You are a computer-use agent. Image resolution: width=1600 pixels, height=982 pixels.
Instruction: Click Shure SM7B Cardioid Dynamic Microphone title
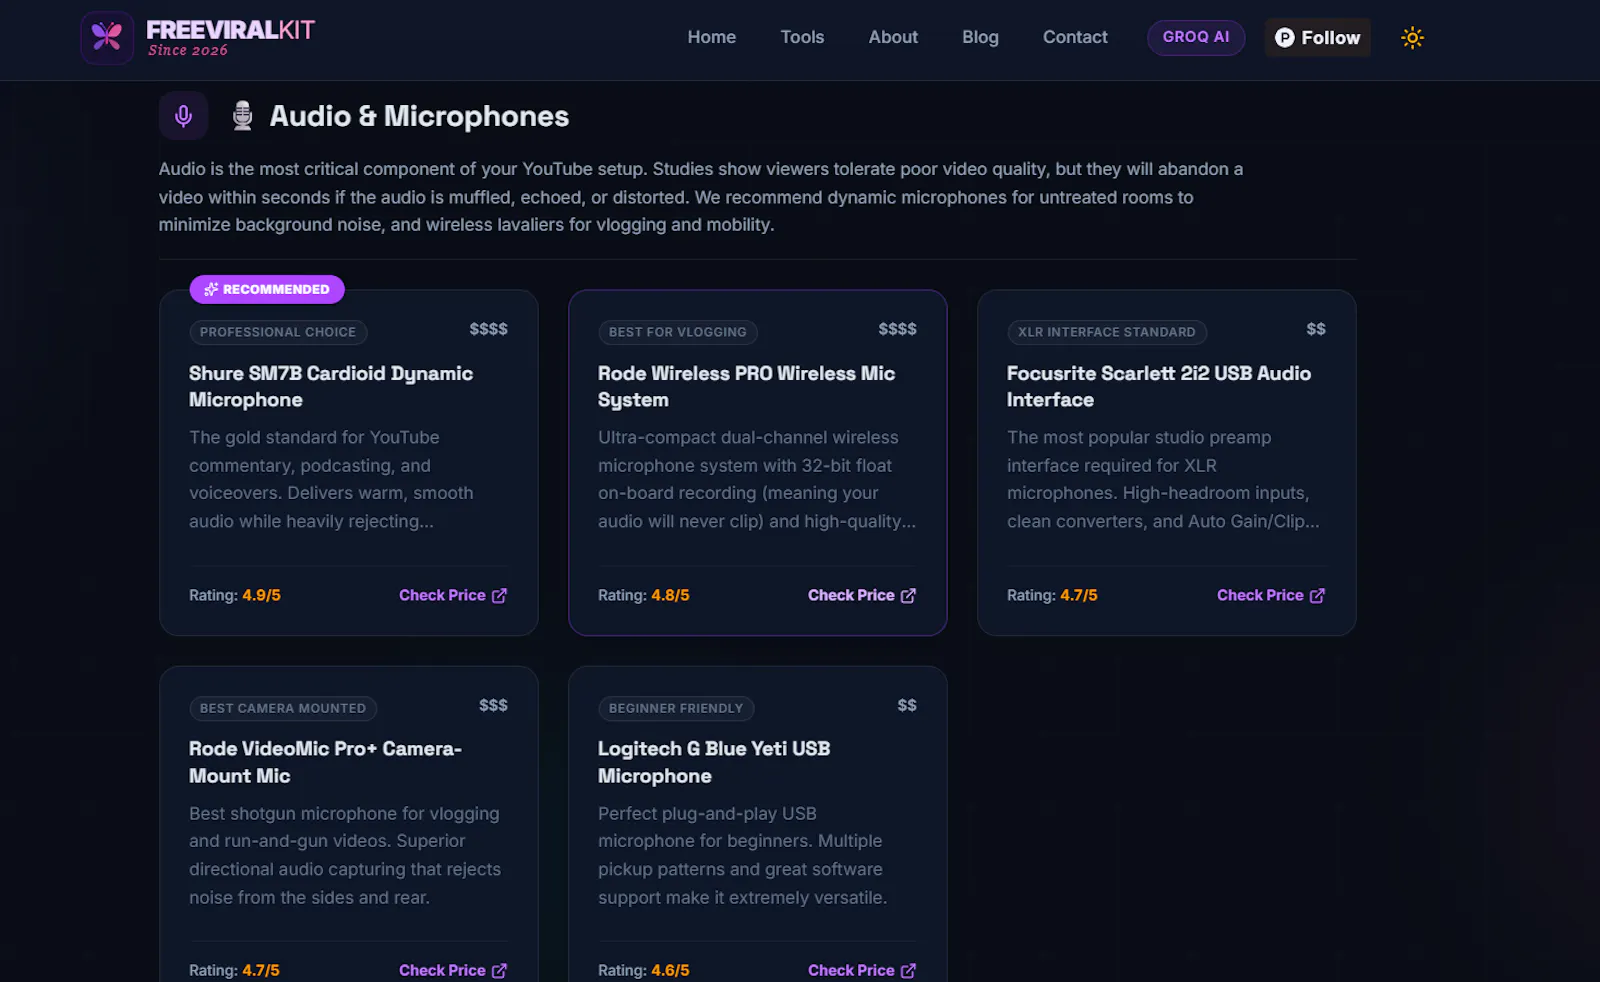tap(331, 387)
